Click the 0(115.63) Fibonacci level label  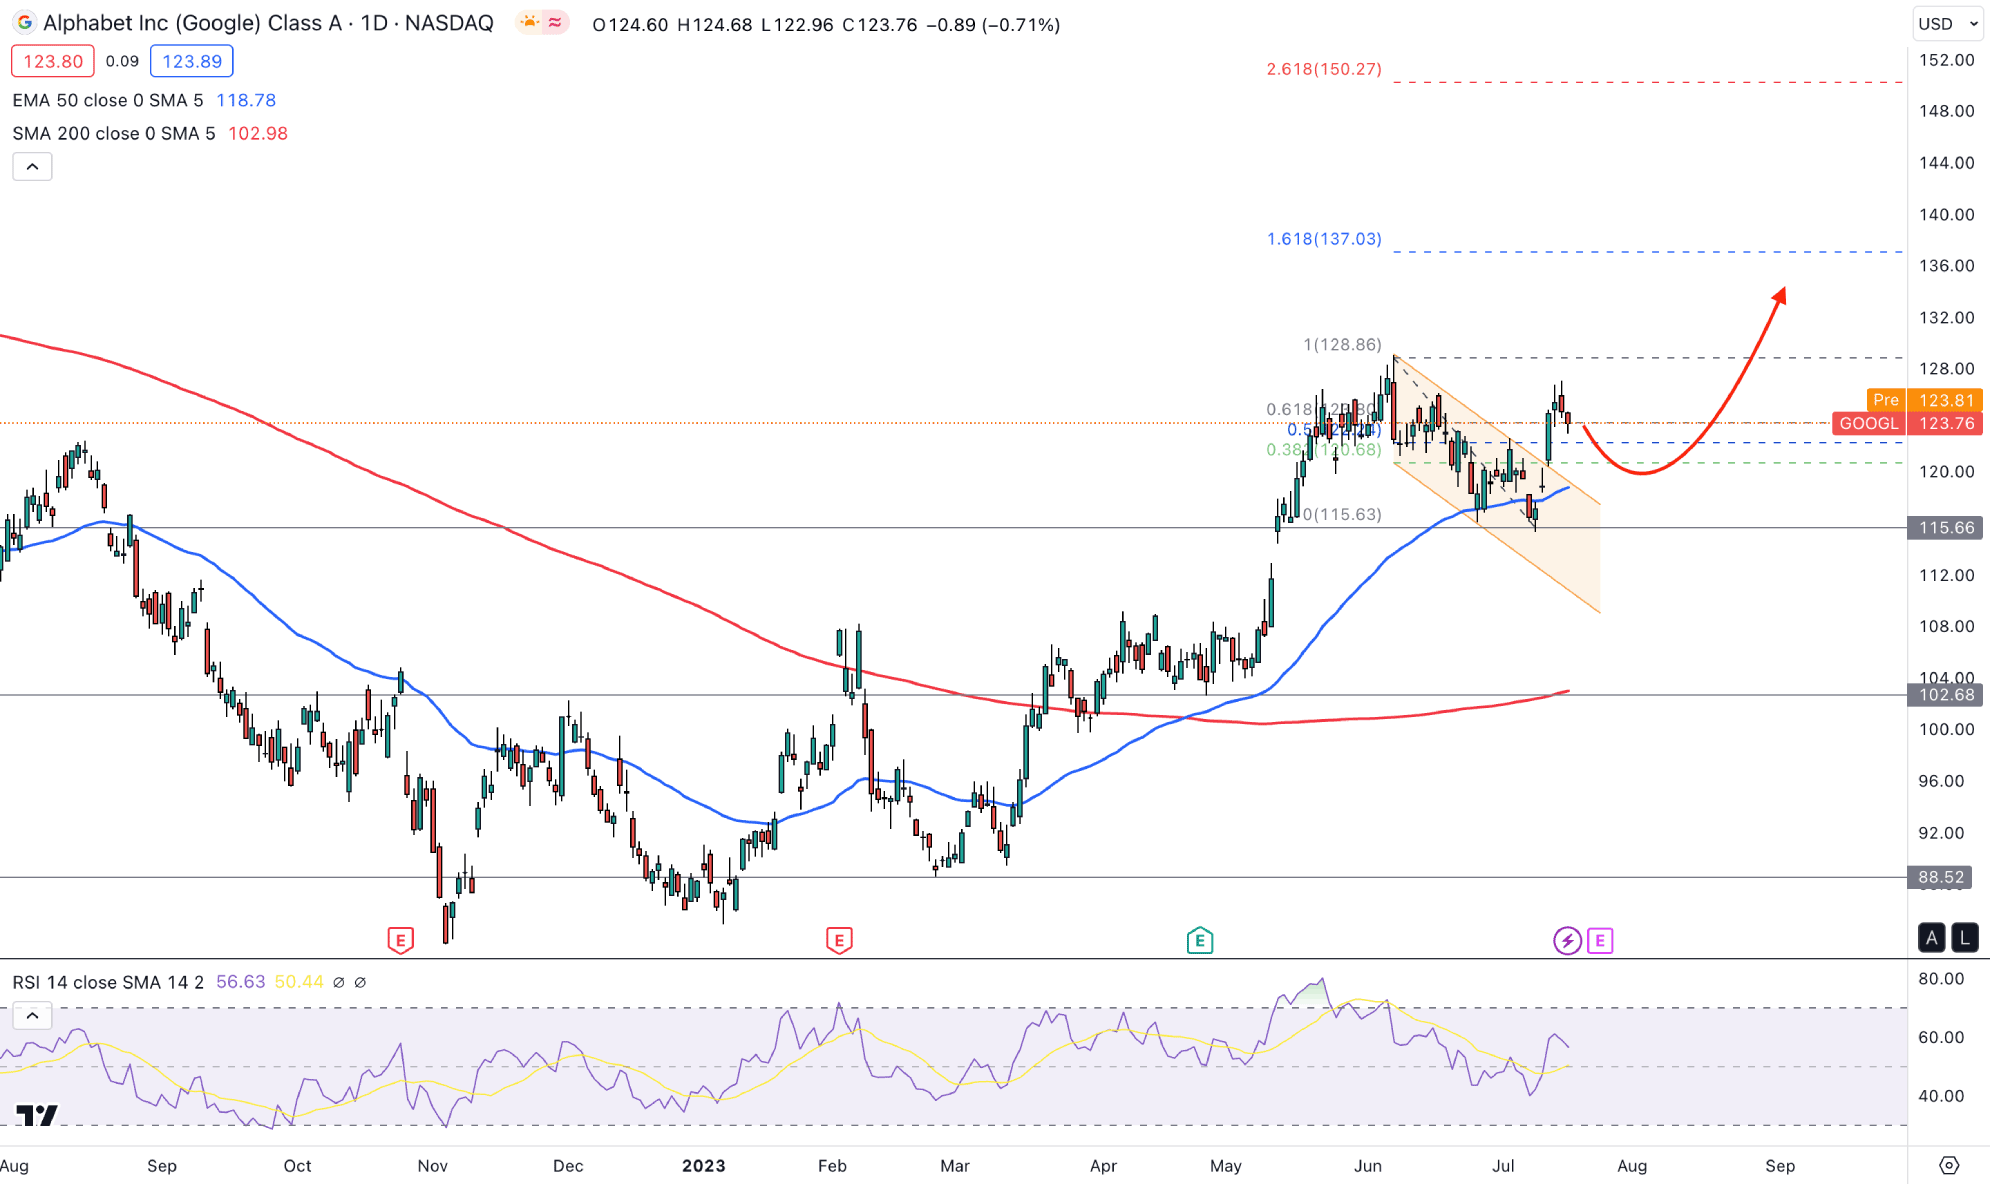tap(1342, 514)
